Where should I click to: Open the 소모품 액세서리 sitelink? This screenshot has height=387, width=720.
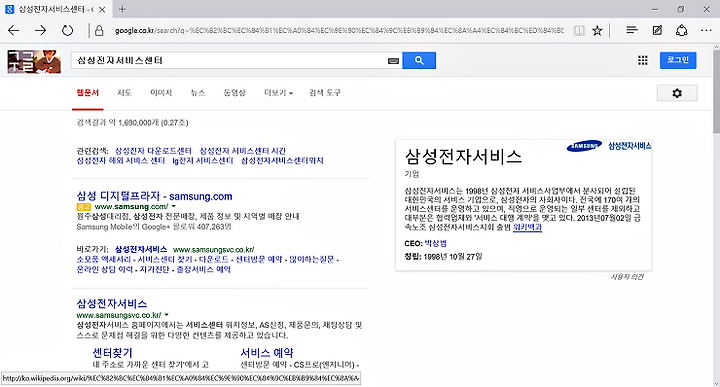click(104, 259)
